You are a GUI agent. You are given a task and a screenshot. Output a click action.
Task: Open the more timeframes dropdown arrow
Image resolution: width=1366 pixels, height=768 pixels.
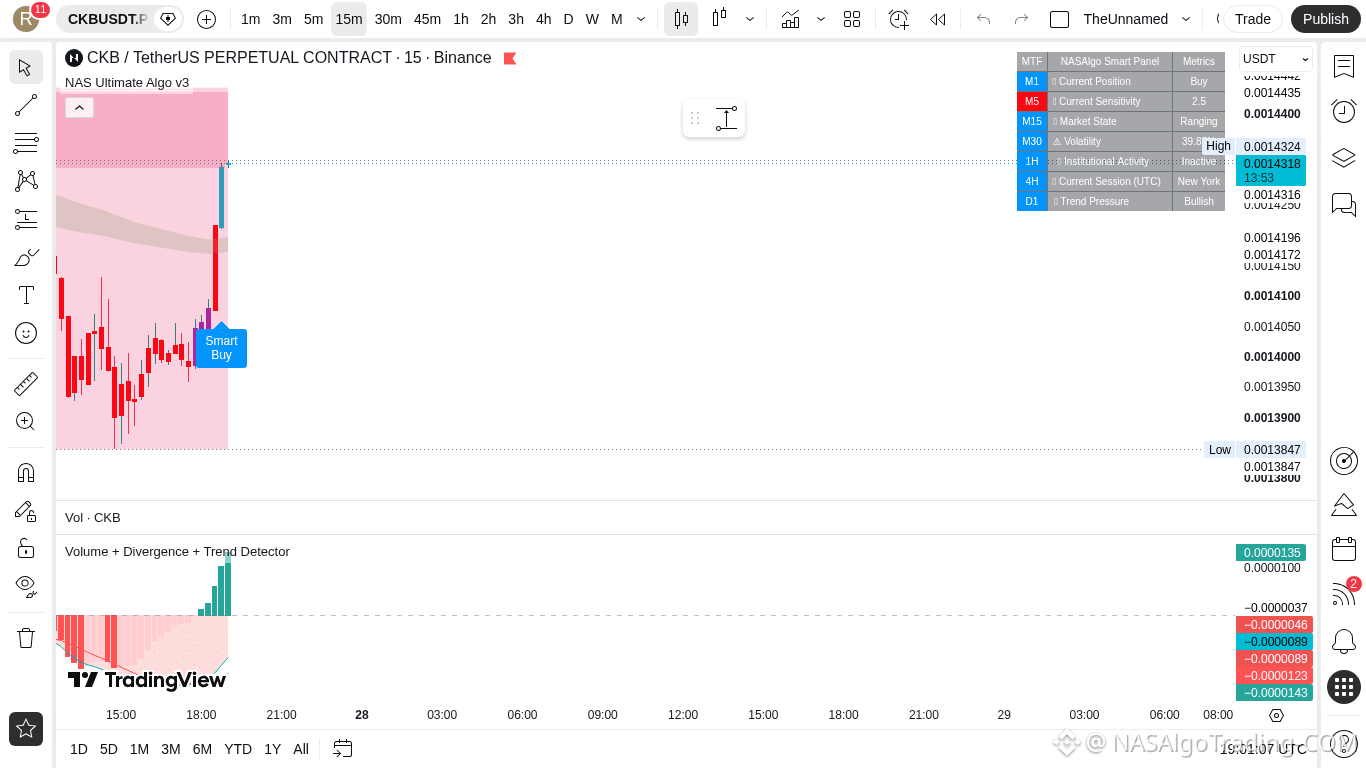(641, 19)
